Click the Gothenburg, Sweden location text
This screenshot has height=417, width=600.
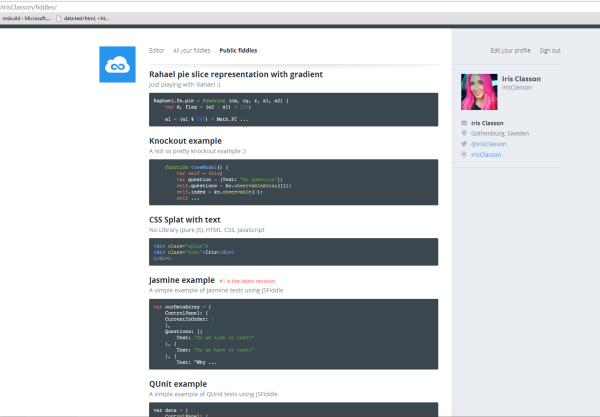tap(500, 134)
